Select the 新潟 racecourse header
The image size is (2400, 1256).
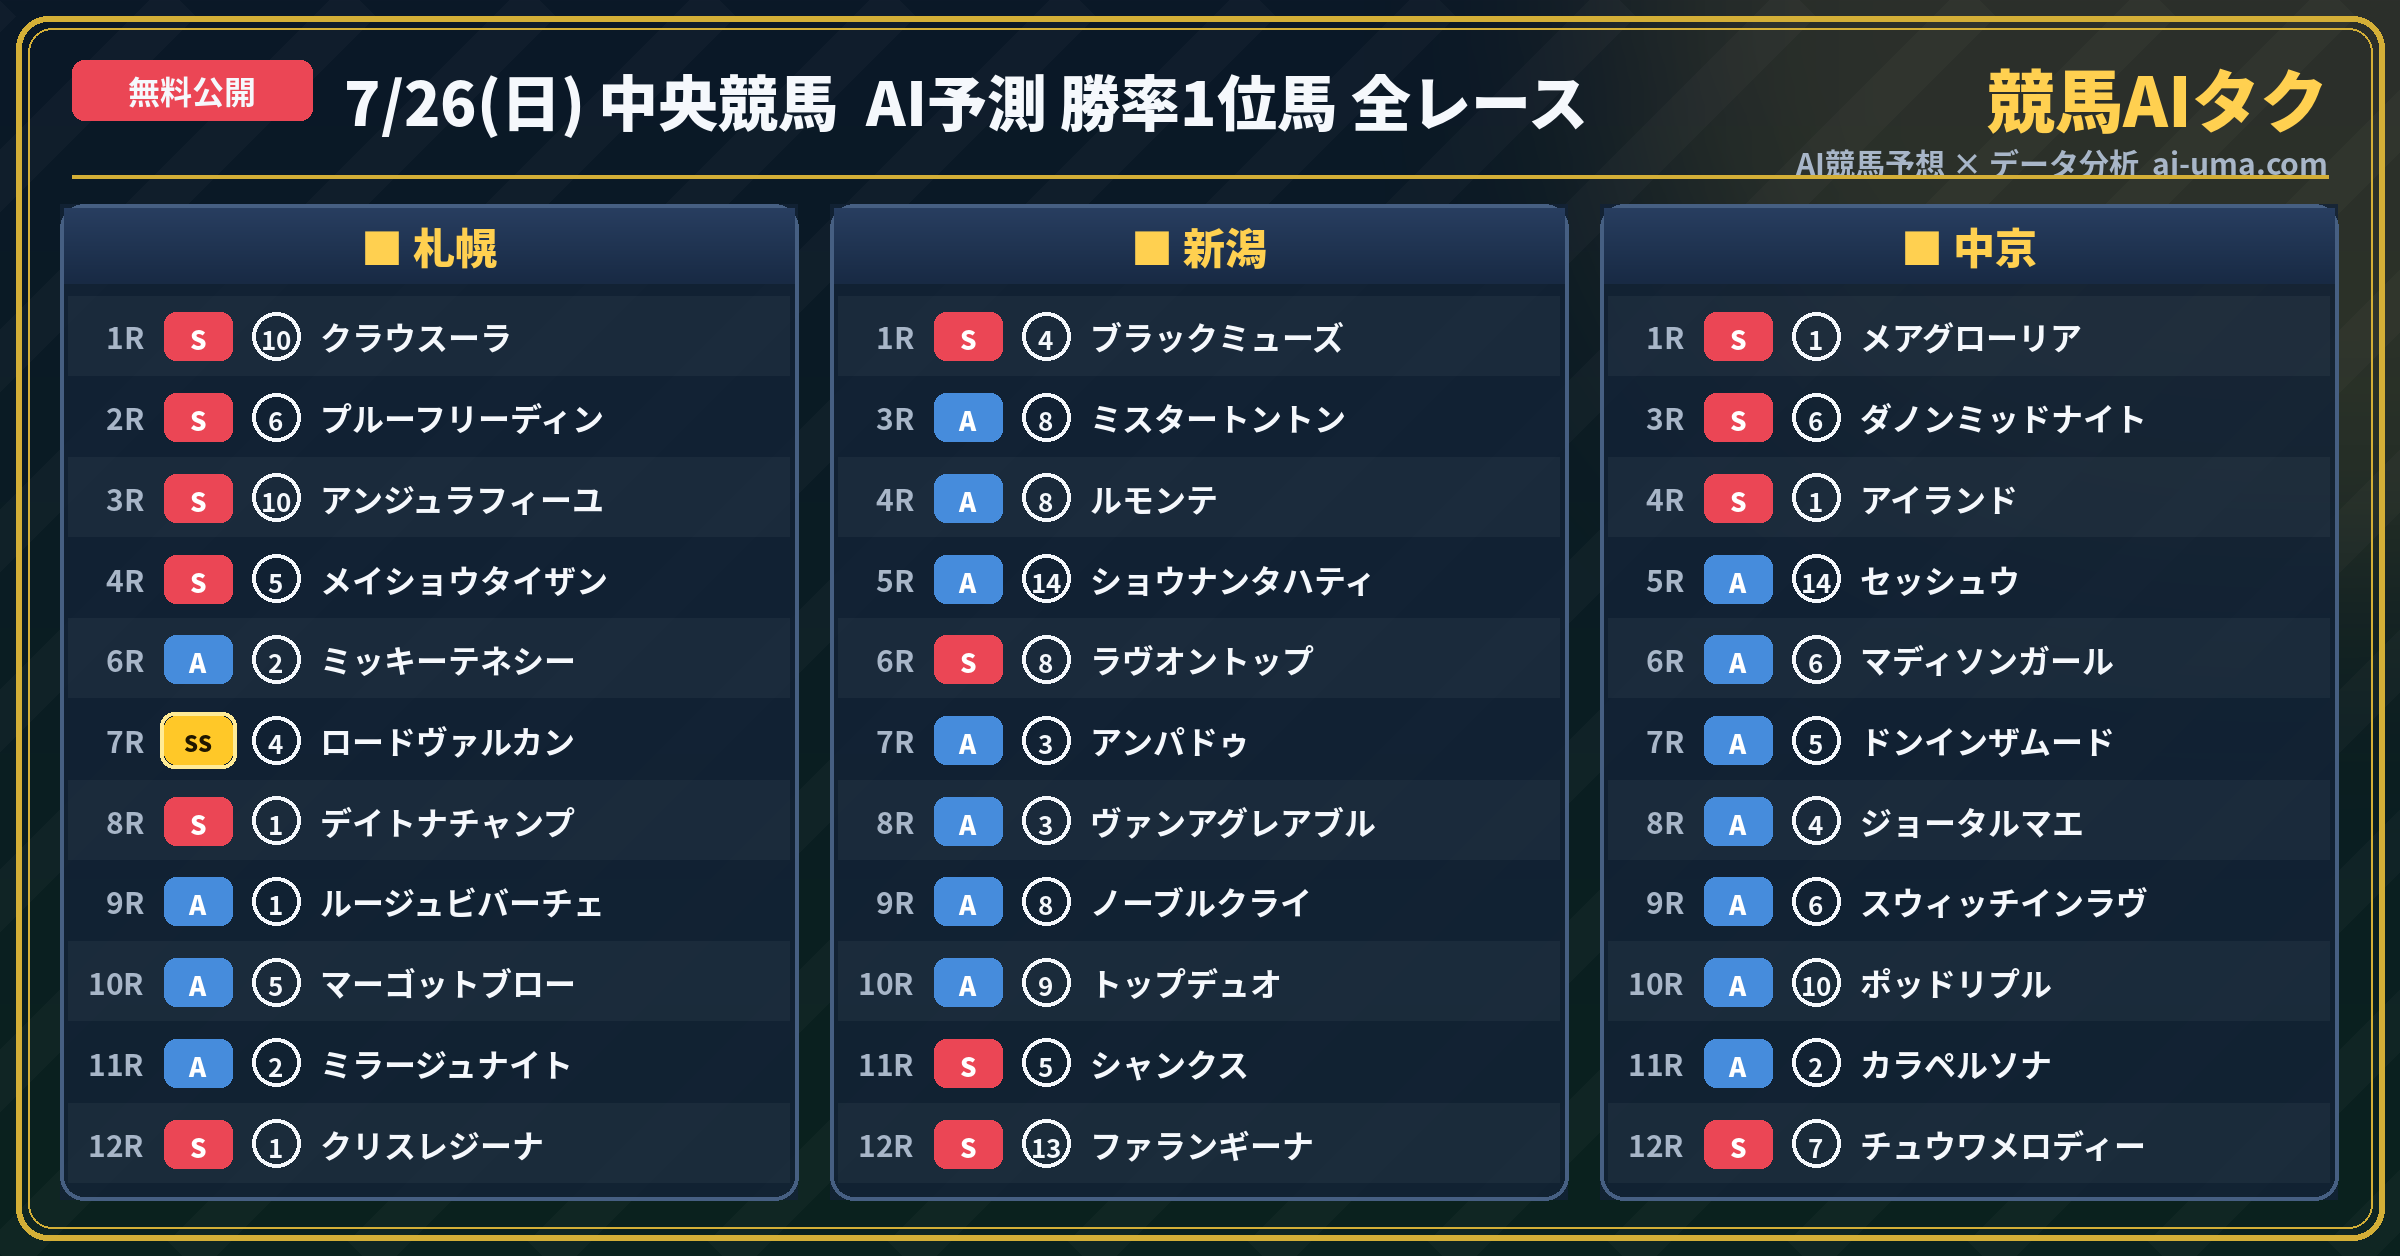[1199, 248]
